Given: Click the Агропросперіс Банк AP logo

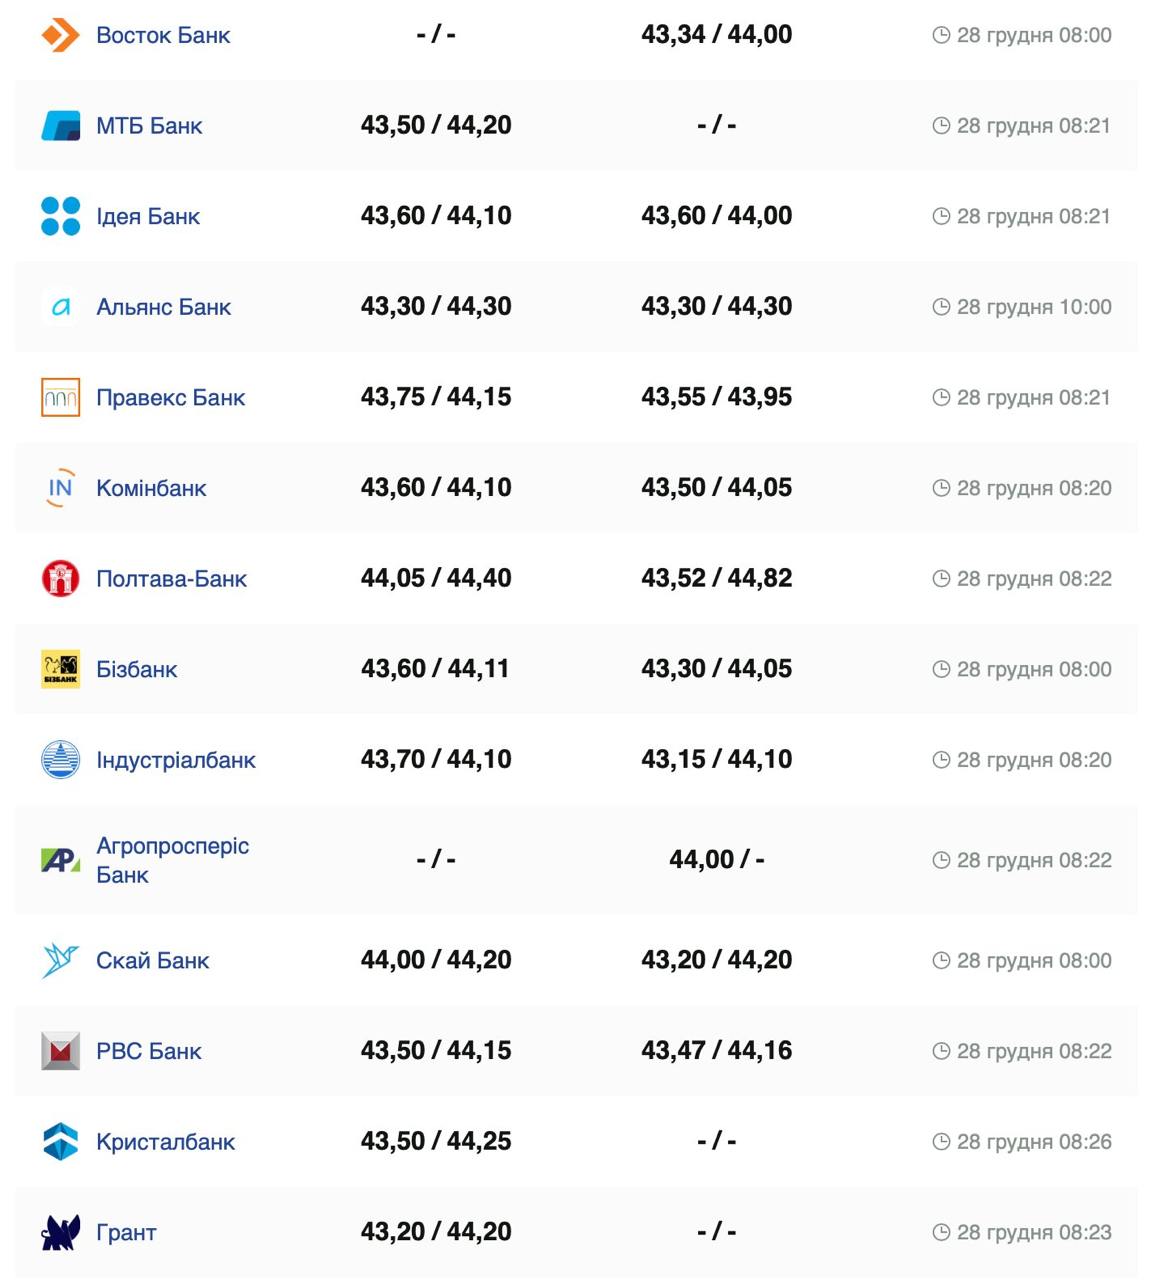Looking at the screenshot, I should [x=60, y=860].
